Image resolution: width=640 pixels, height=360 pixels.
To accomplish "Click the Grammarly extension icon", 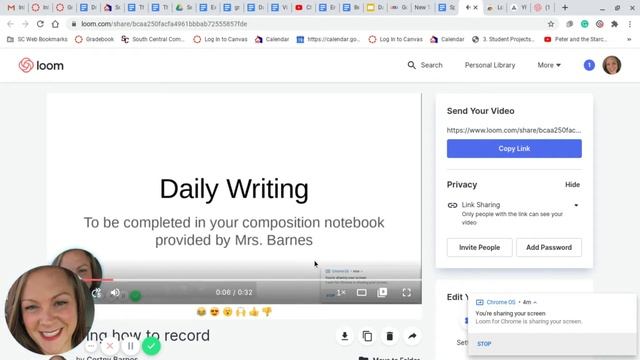I will pyautogui.click(x=584, y=24).
